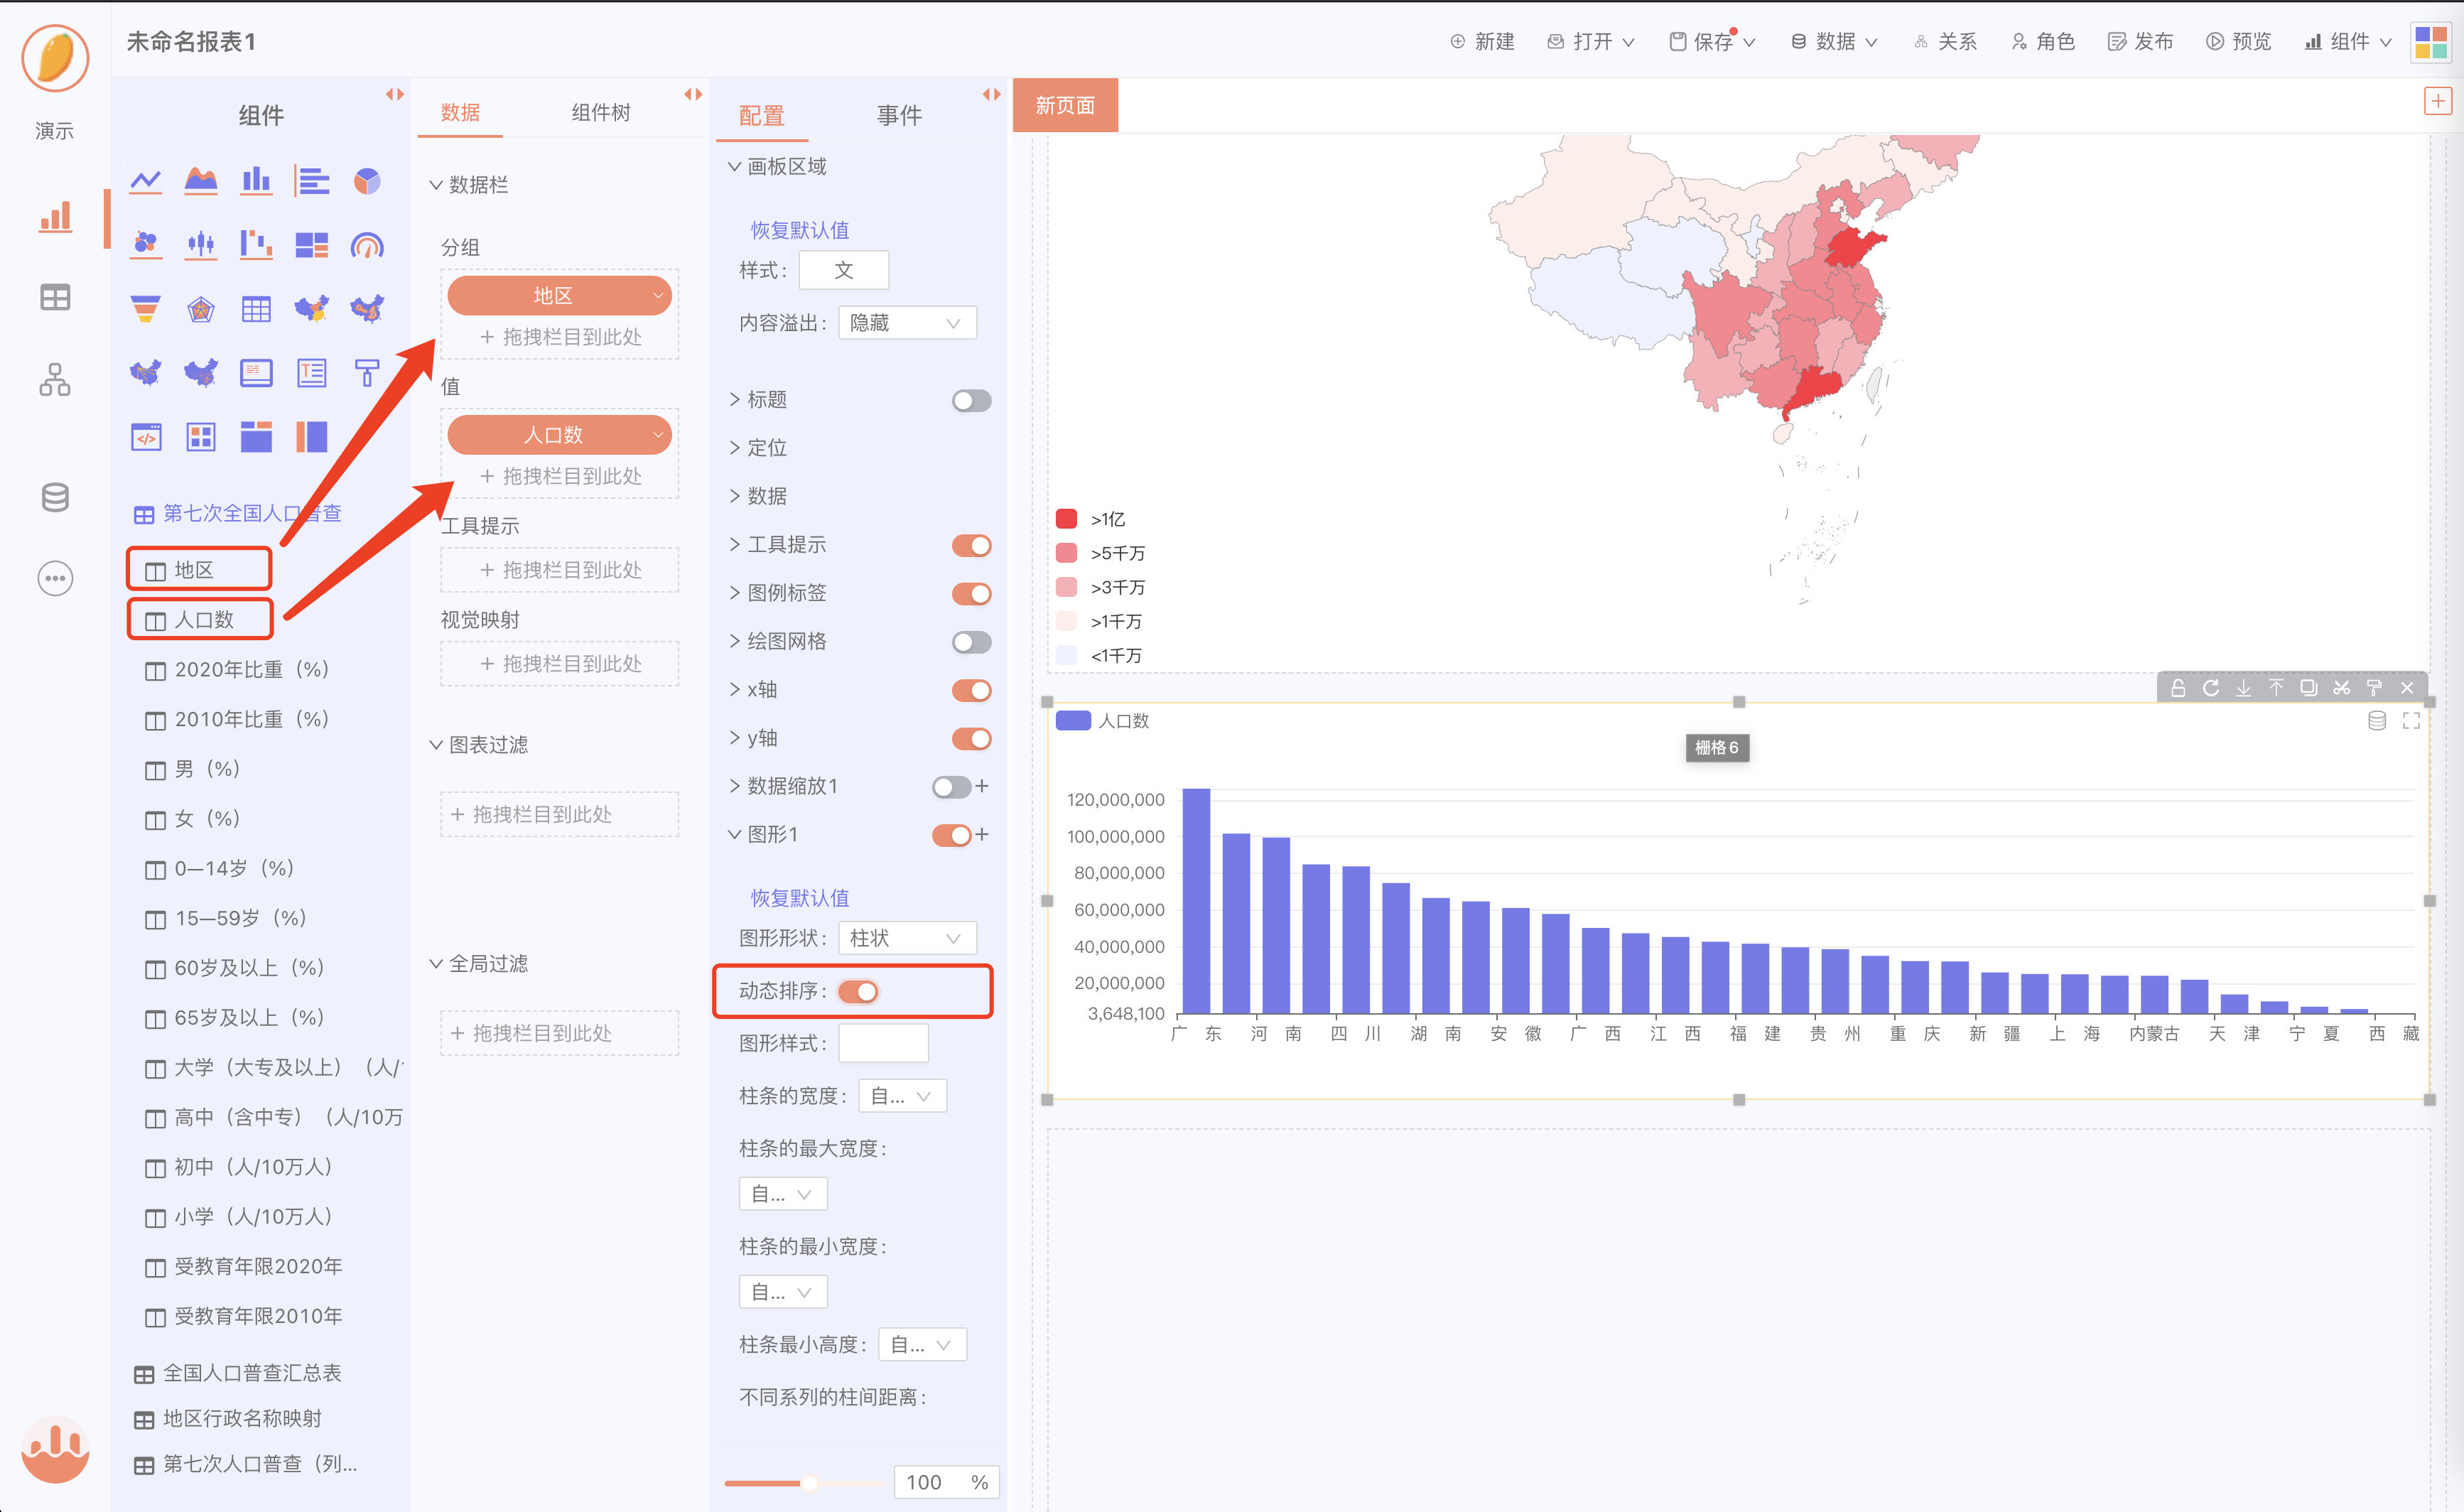
Task: Turn off the 动态排序 switch
Action: [858, 991]
